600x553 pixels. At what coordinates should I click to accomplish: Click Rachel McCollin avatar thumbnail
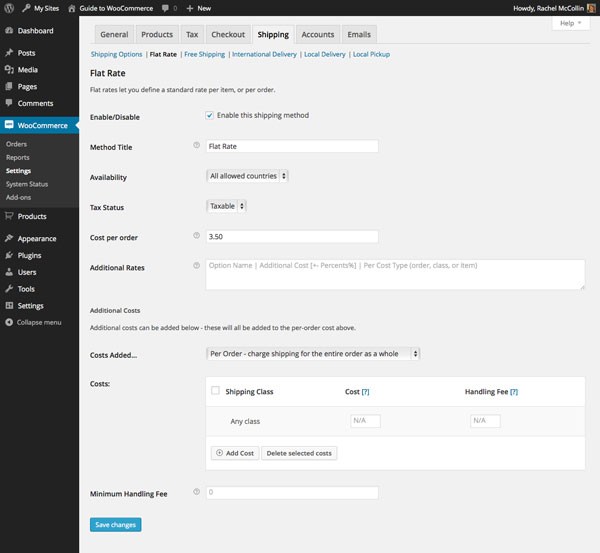tap(591, 8)
